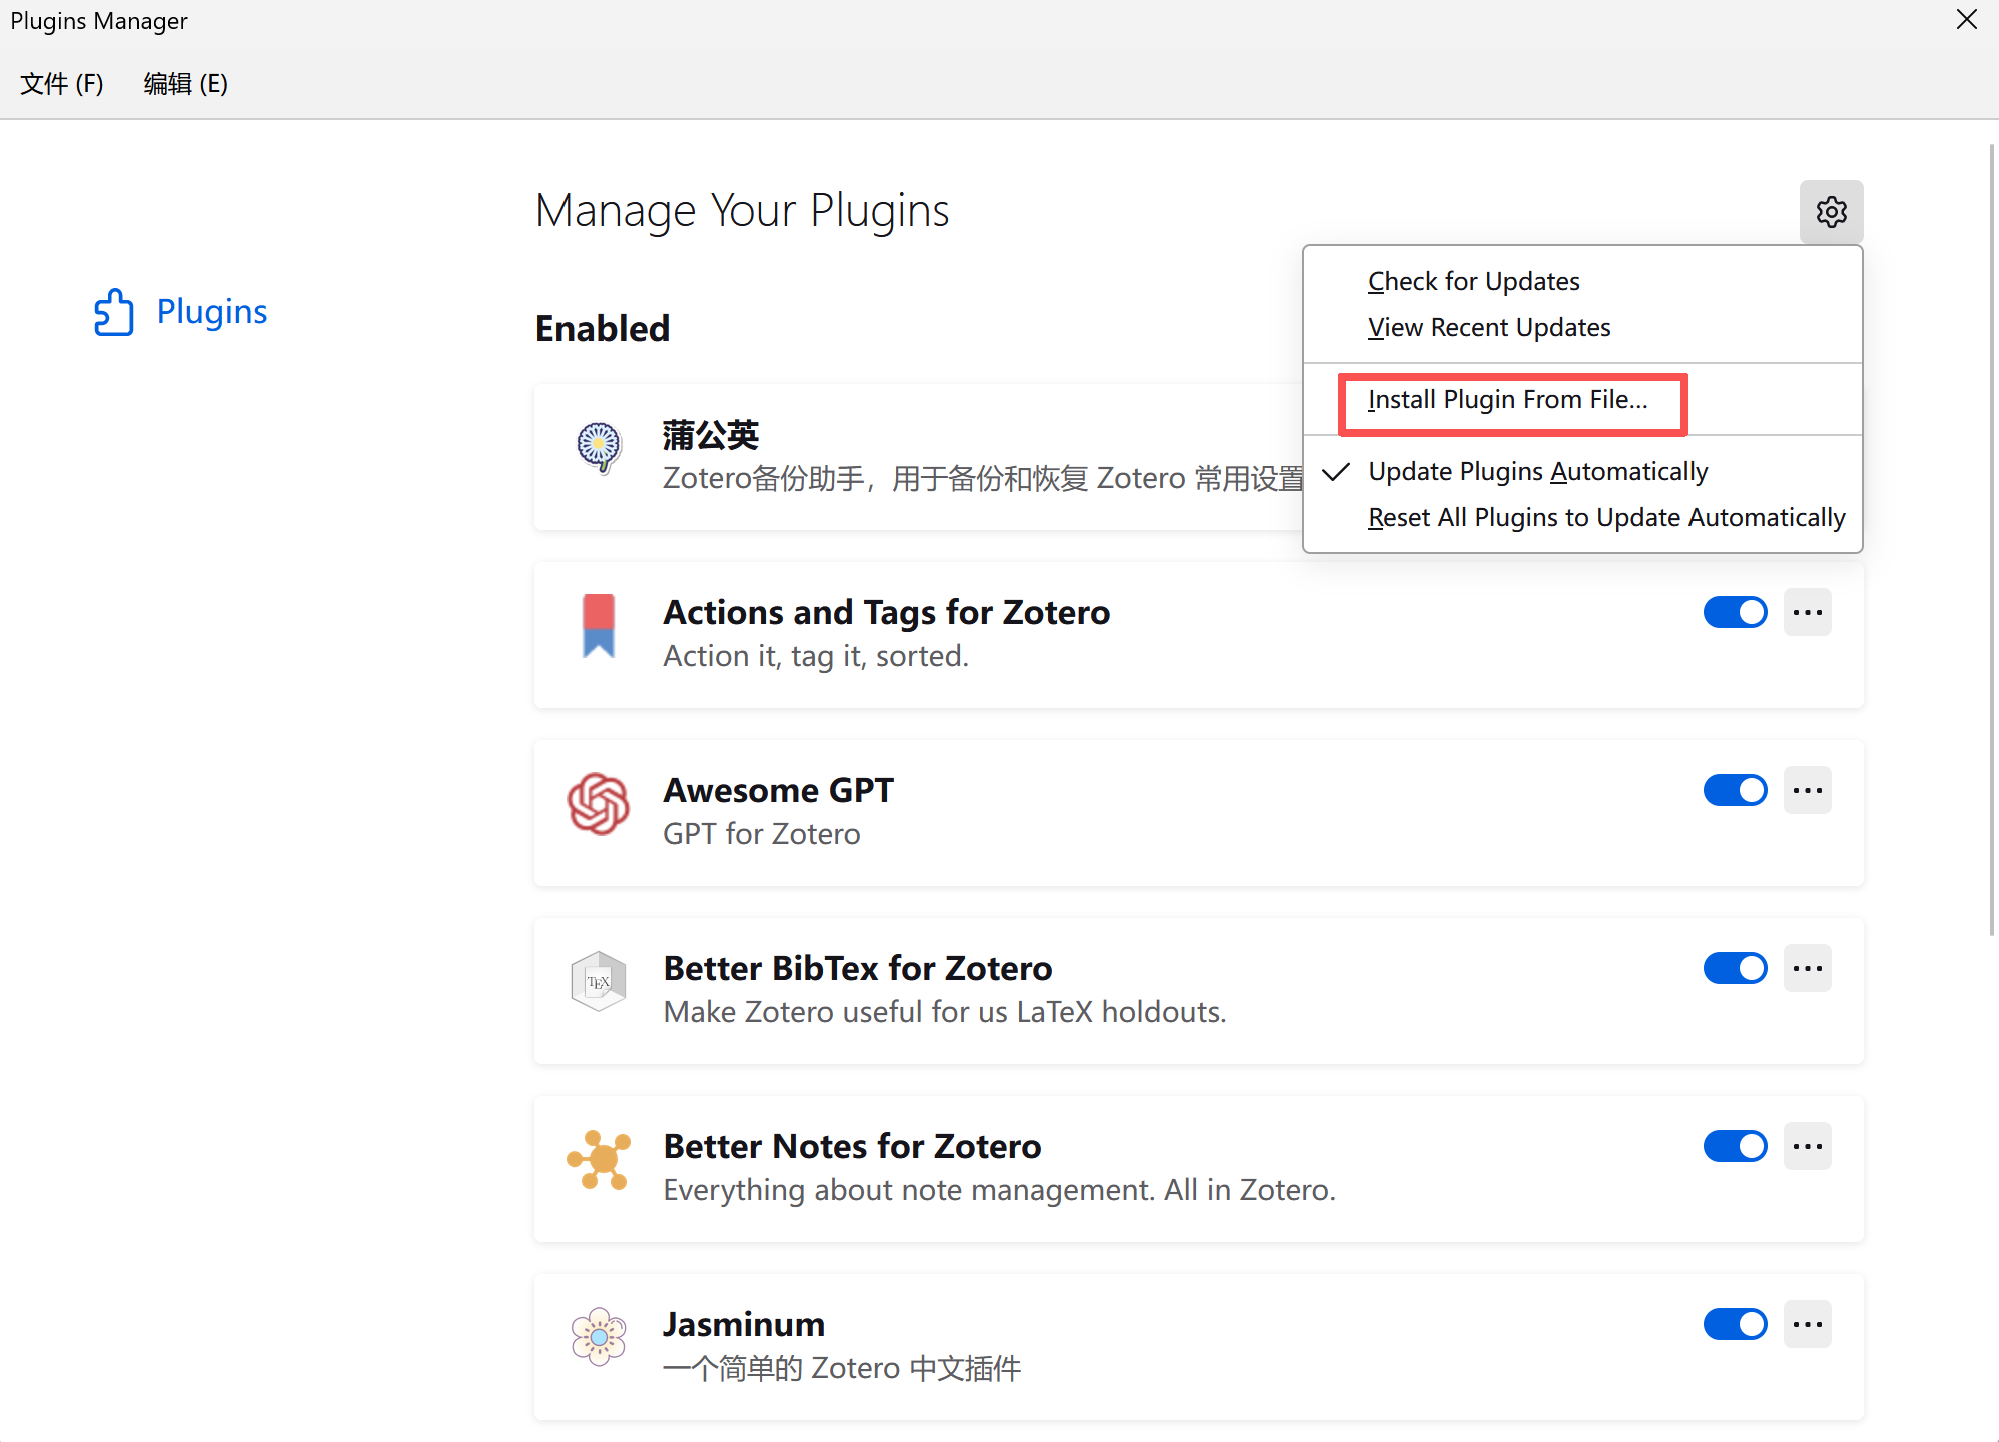The height and width of the screenshot is (1442, 1999).
Task: Click the Better BibTex TeX icon
Action: pyautogui.click(x=598, y=982)
